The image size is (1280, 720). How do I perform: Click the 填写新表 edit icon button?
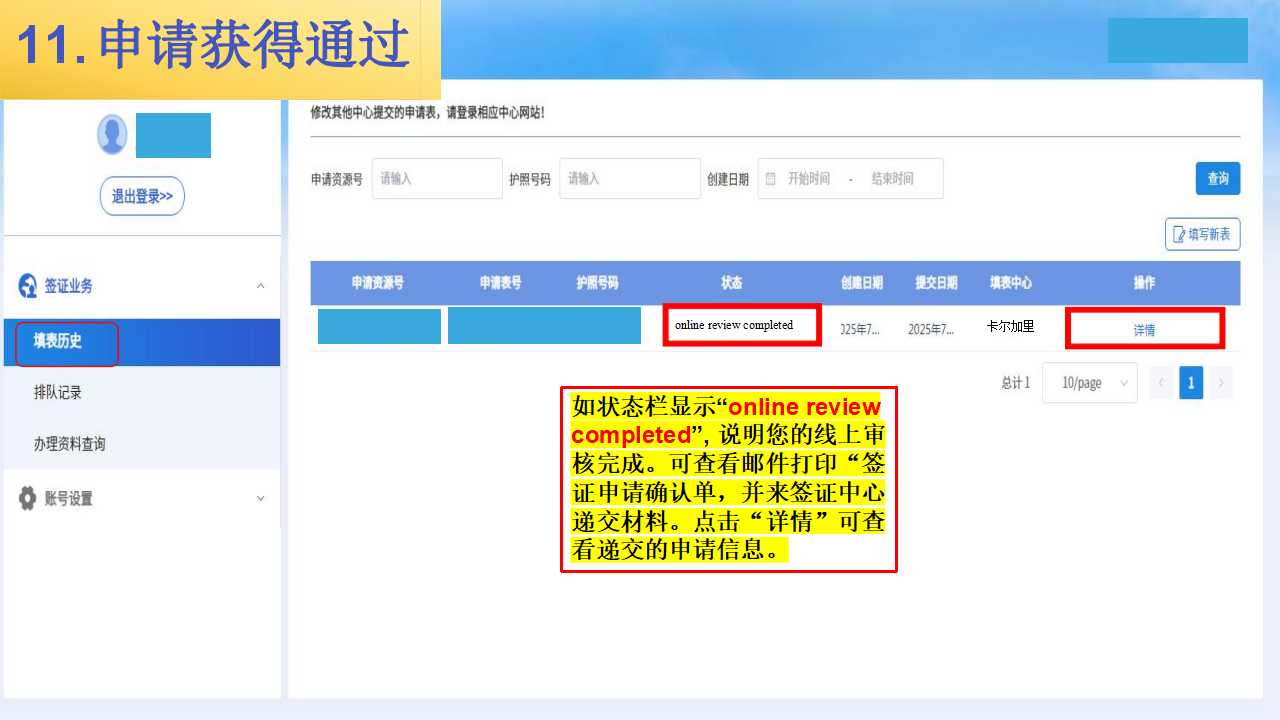click(1202, 234)
